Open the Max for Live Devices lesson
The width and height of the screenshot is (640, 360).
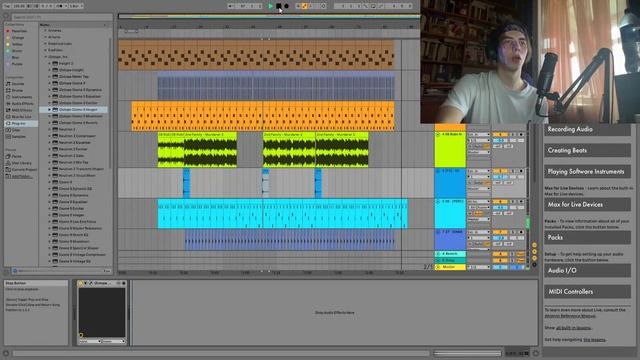tap(587, 204)
